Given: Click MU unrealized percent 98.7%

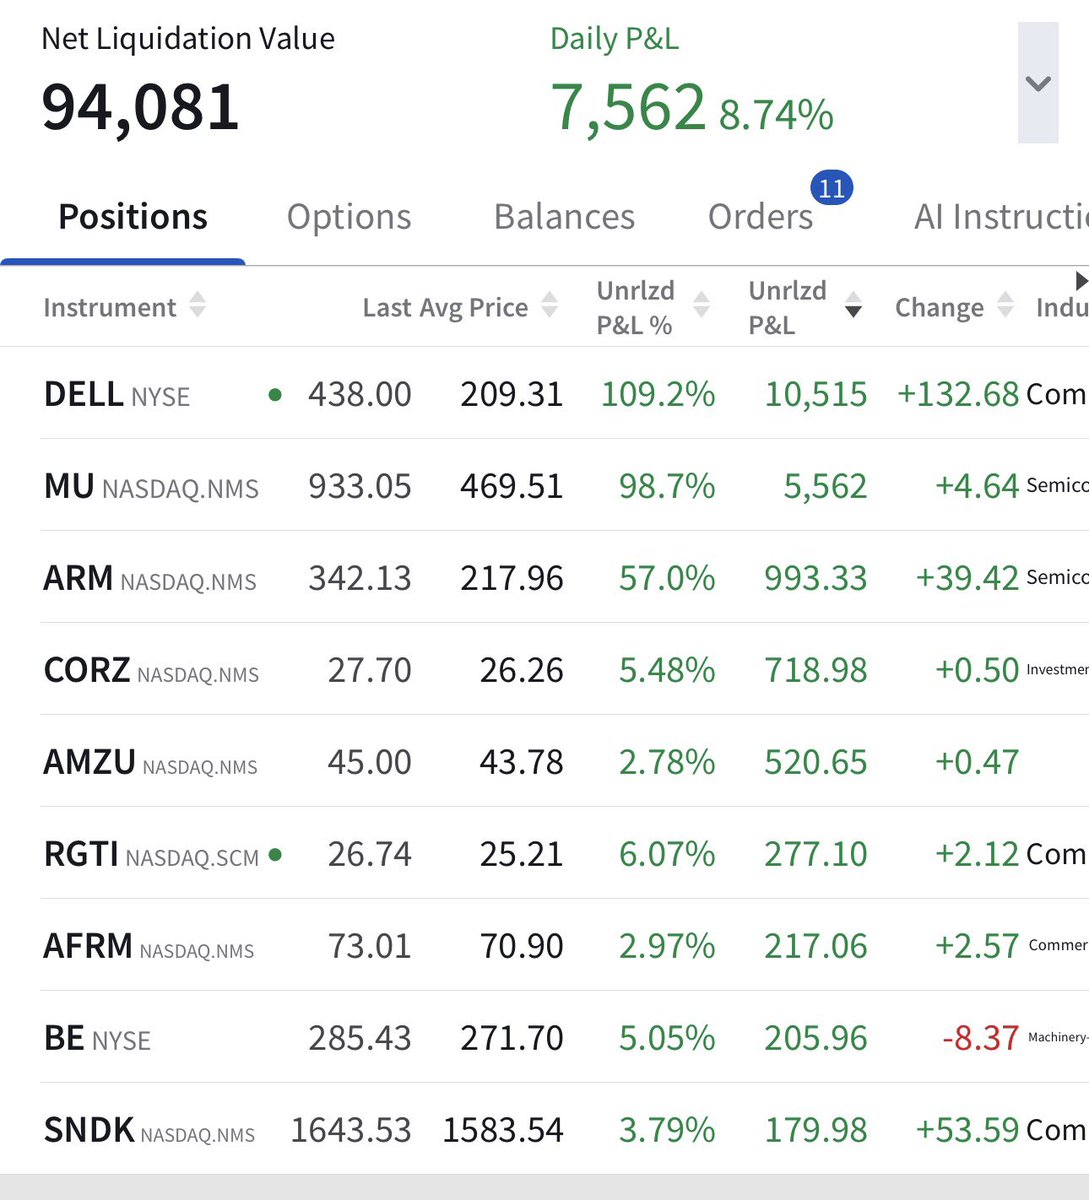Looking at the screenshot, I should pos(667,486).
